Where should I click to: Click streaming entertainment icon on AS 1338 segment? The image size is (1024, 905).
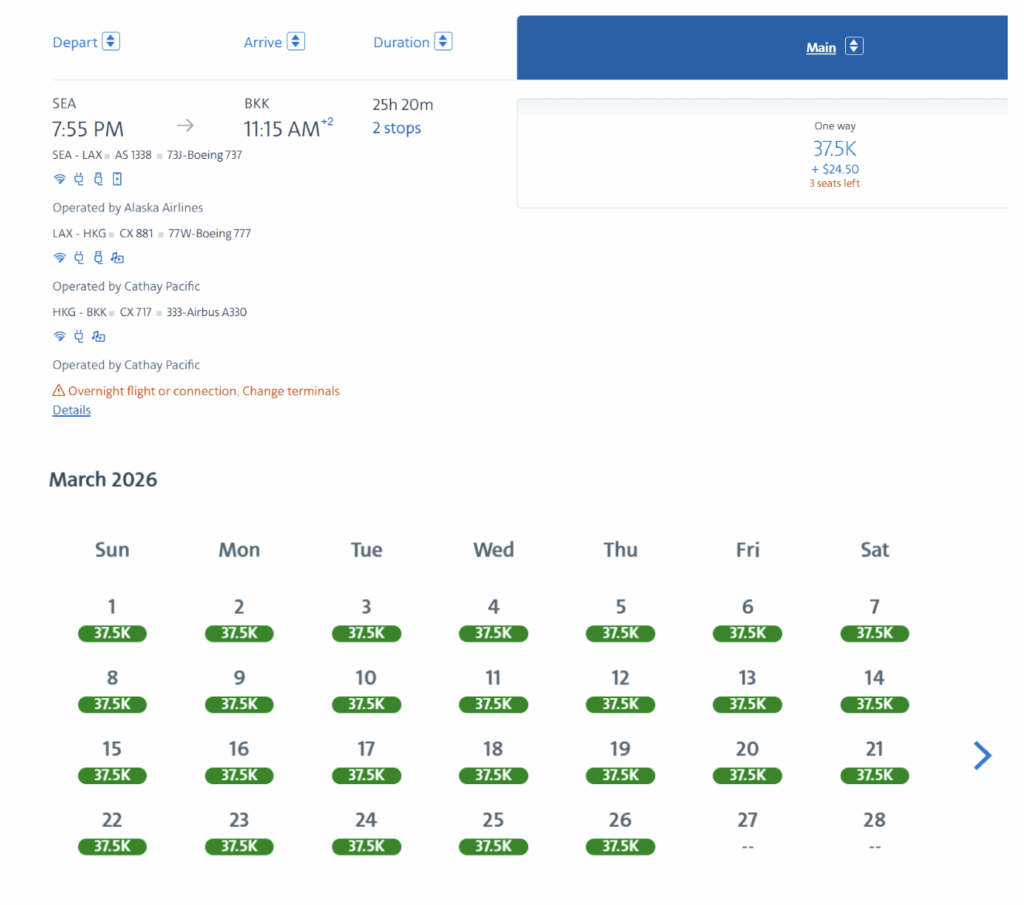tap(117, 180)
